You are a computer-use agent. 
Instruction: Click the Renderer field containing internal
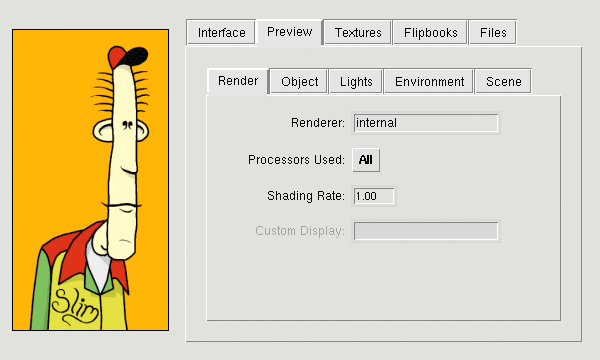426,123
